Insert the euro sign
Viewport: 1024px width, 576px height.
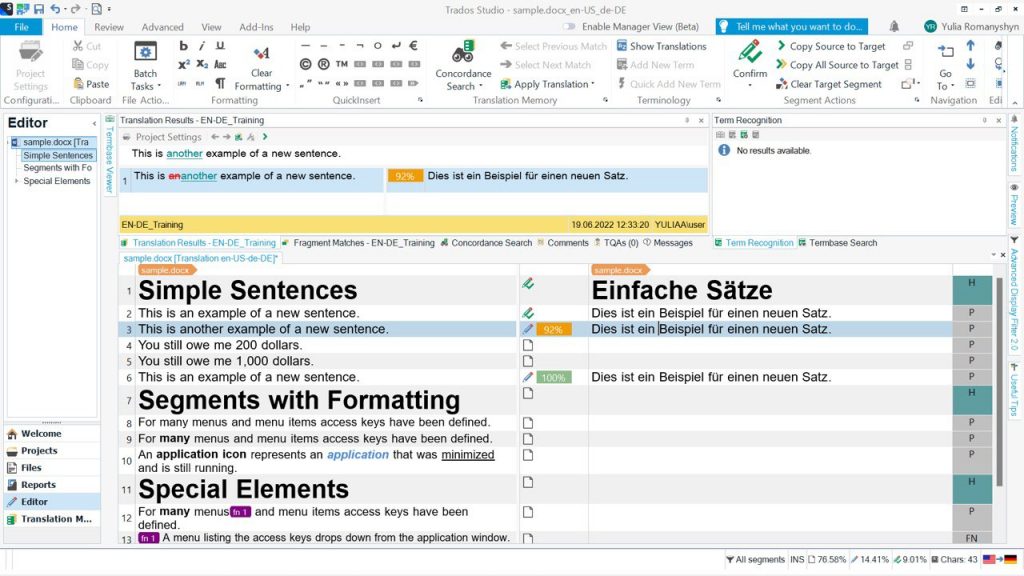413,46
